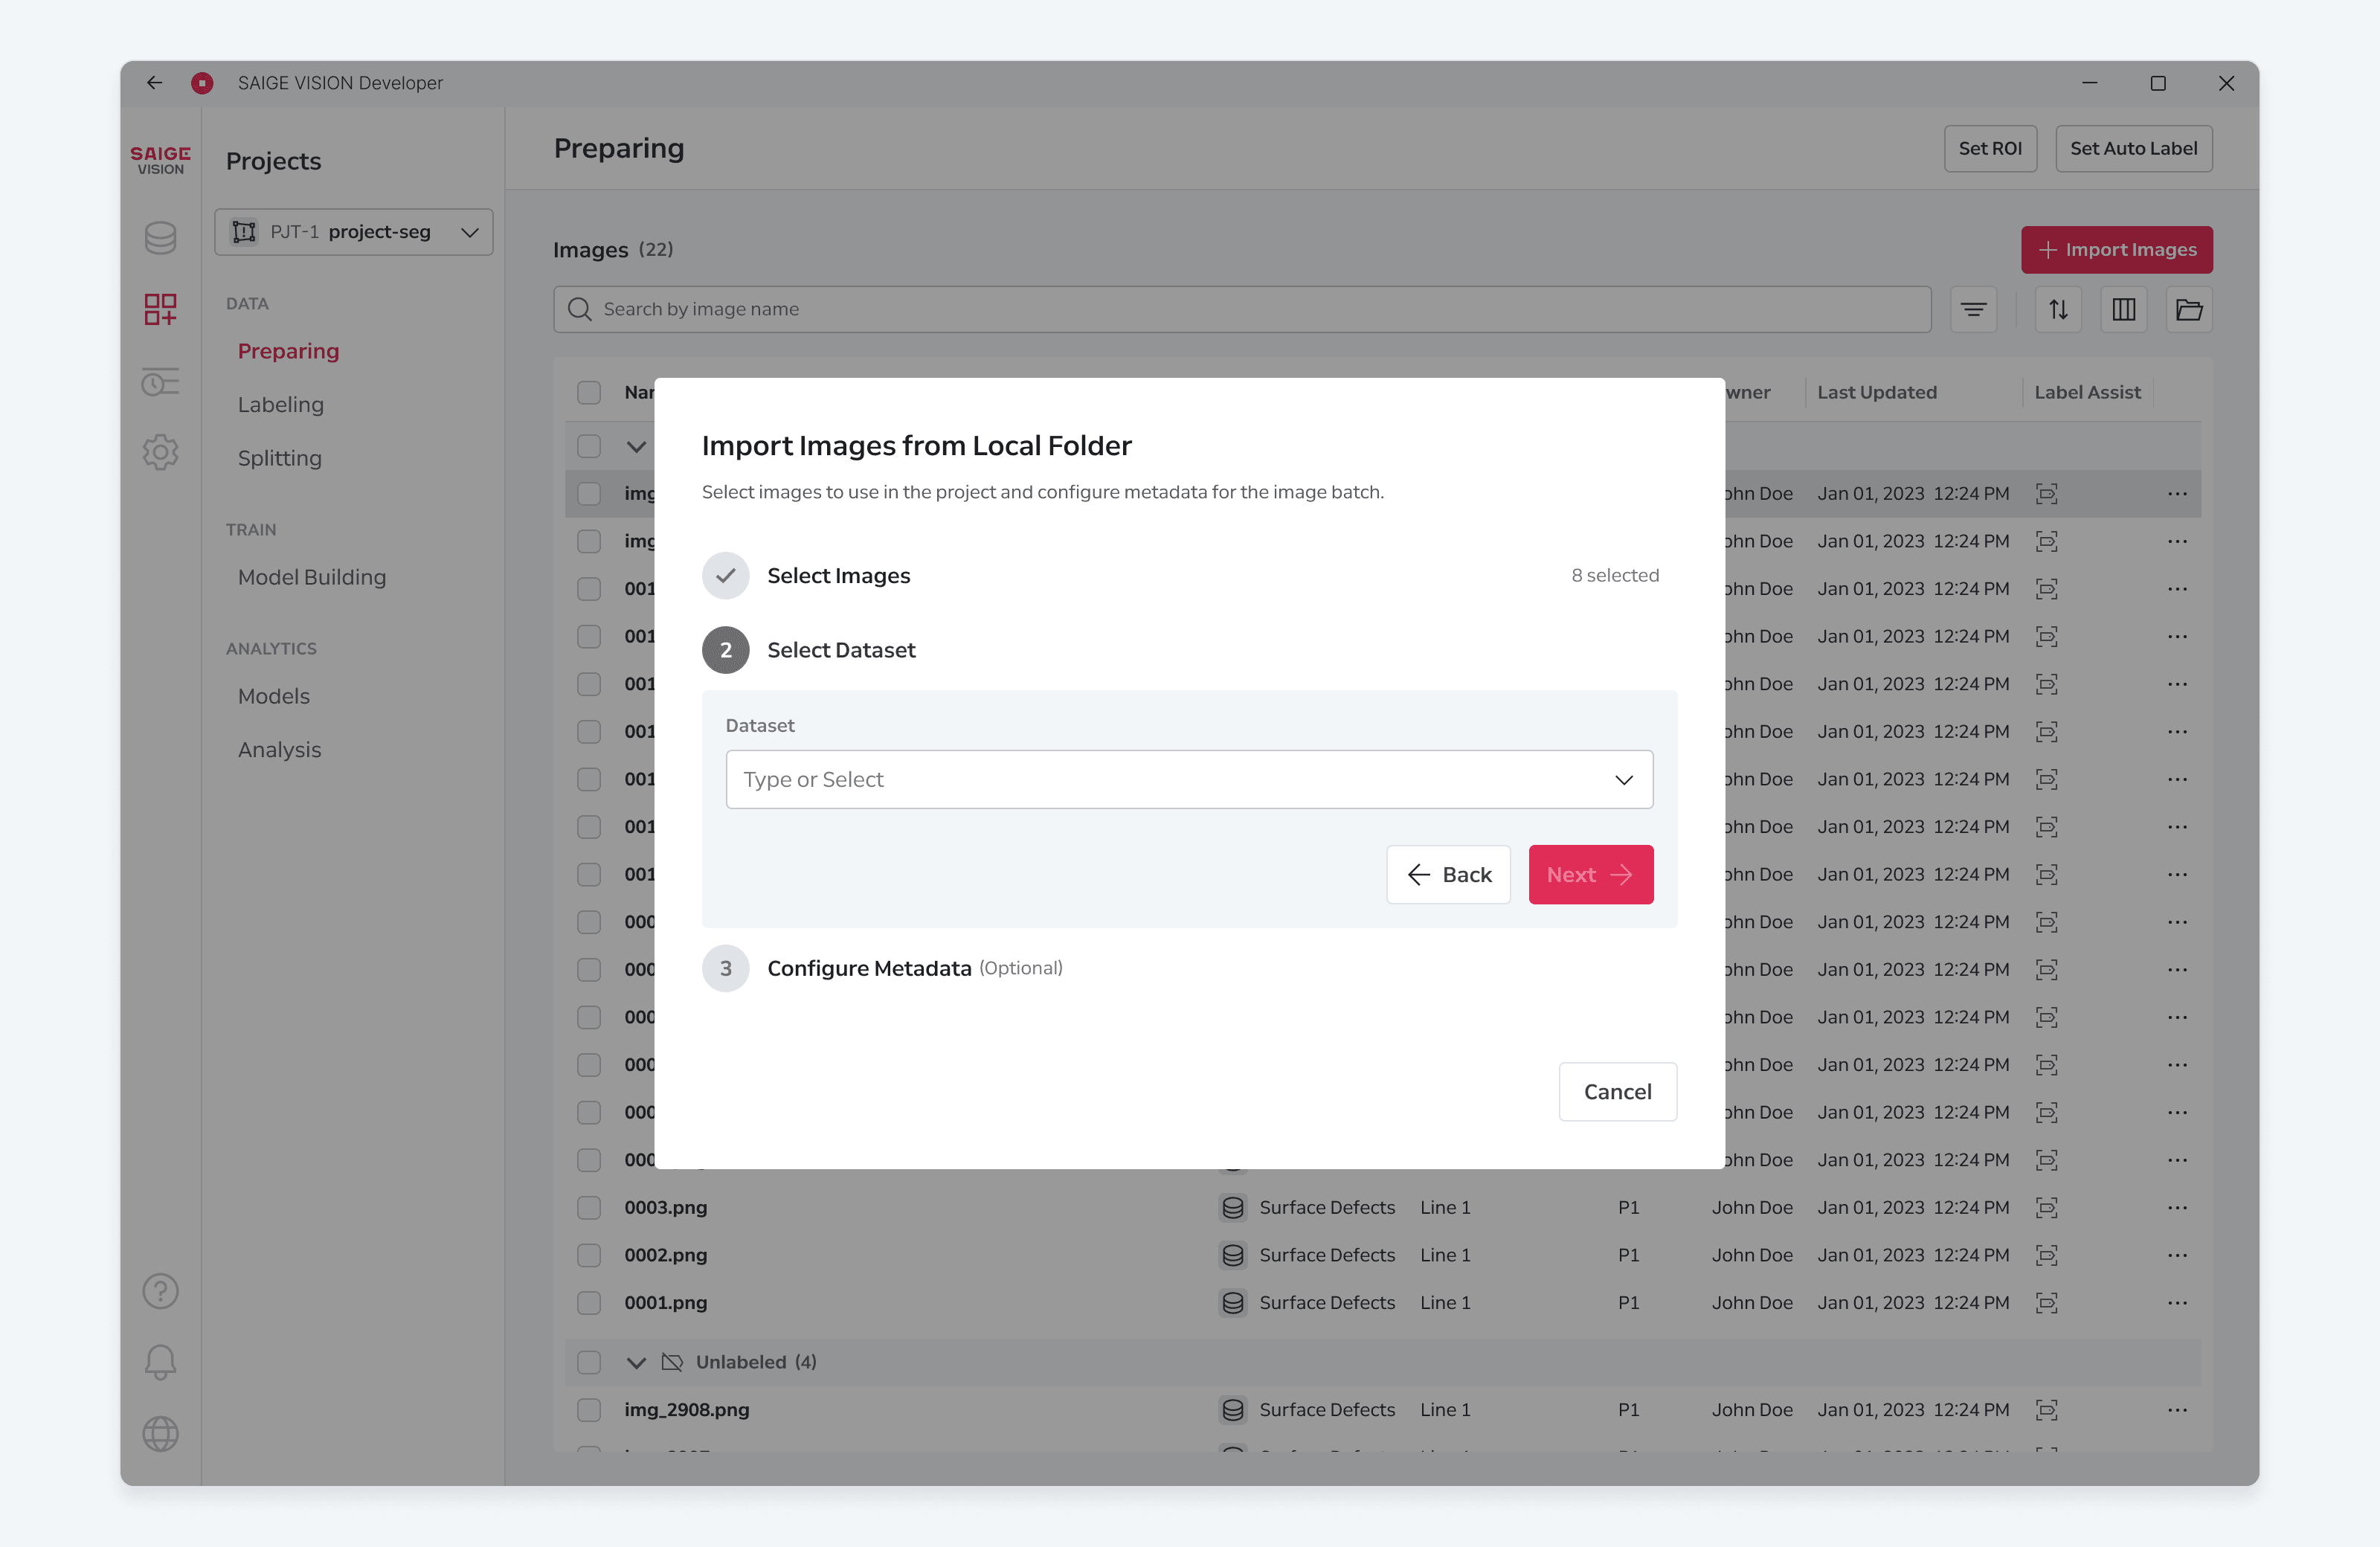Check the box for 0003.png

[x=589, y=1208]
